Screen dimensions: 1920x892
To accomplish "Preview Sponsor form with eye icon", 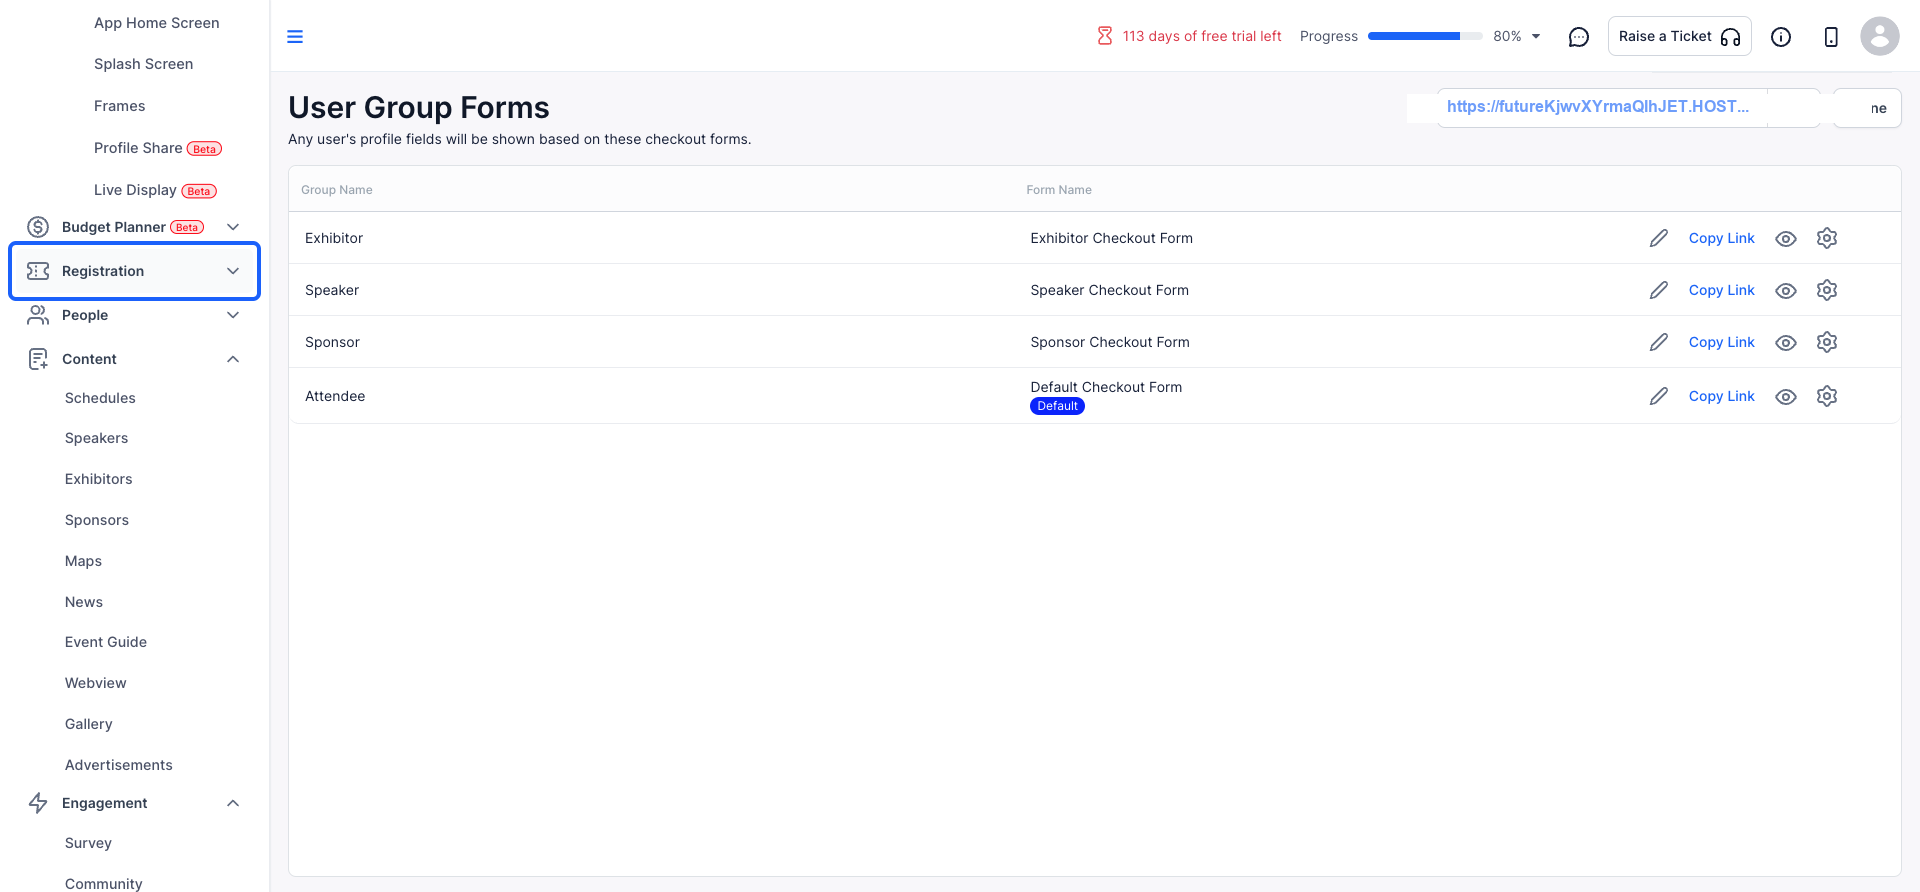I will 1786,343.
